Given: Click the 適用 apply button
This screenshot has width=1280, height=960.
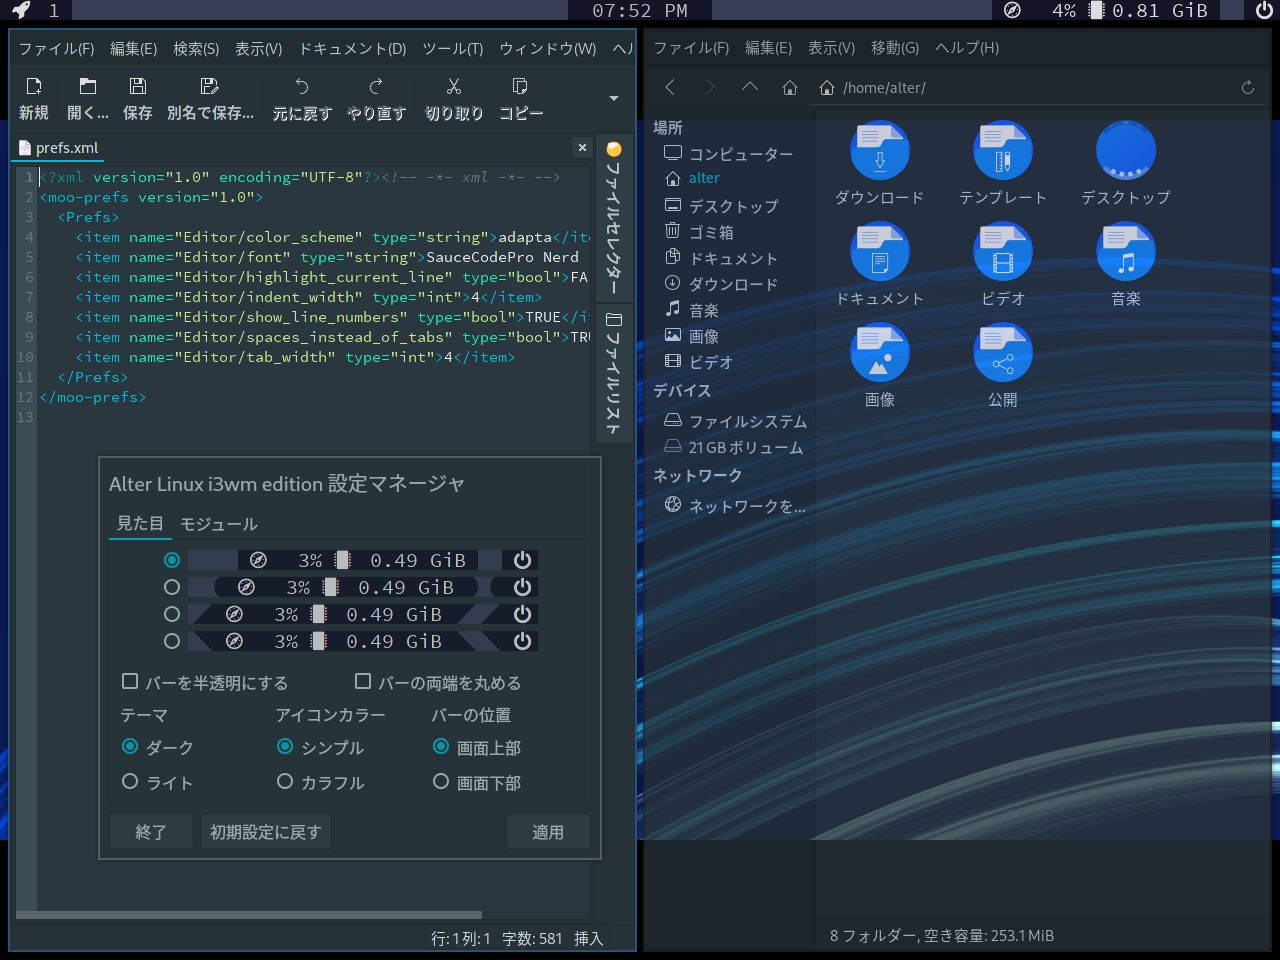Looking at the screenshot, I should pos(548,832).
